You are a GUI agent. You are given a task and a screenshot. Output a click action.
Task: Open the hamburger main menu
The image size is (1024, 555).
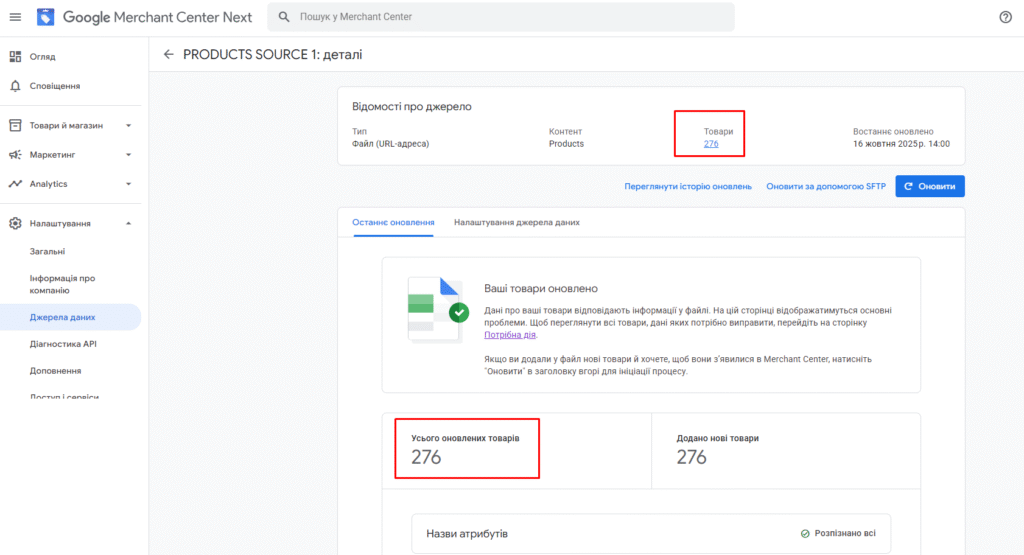[15, 17]
